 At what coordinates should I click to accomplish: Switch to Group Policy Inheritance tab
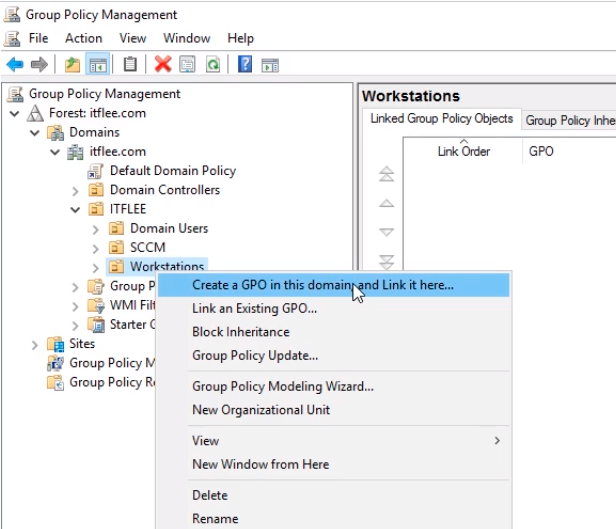click(x=569, y=120)
